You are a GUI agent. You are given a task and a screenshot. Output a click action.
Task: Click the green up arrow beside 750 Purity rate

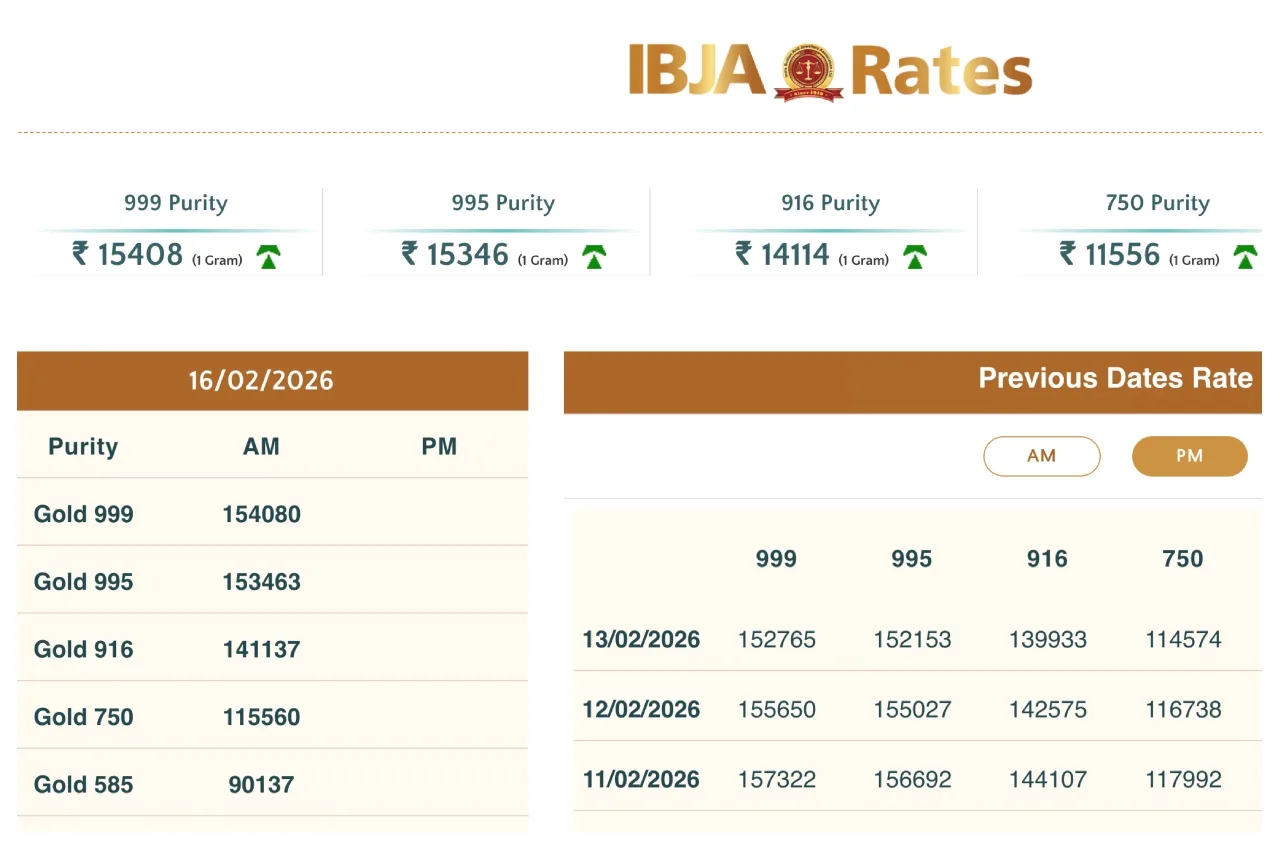[1244, 257]
